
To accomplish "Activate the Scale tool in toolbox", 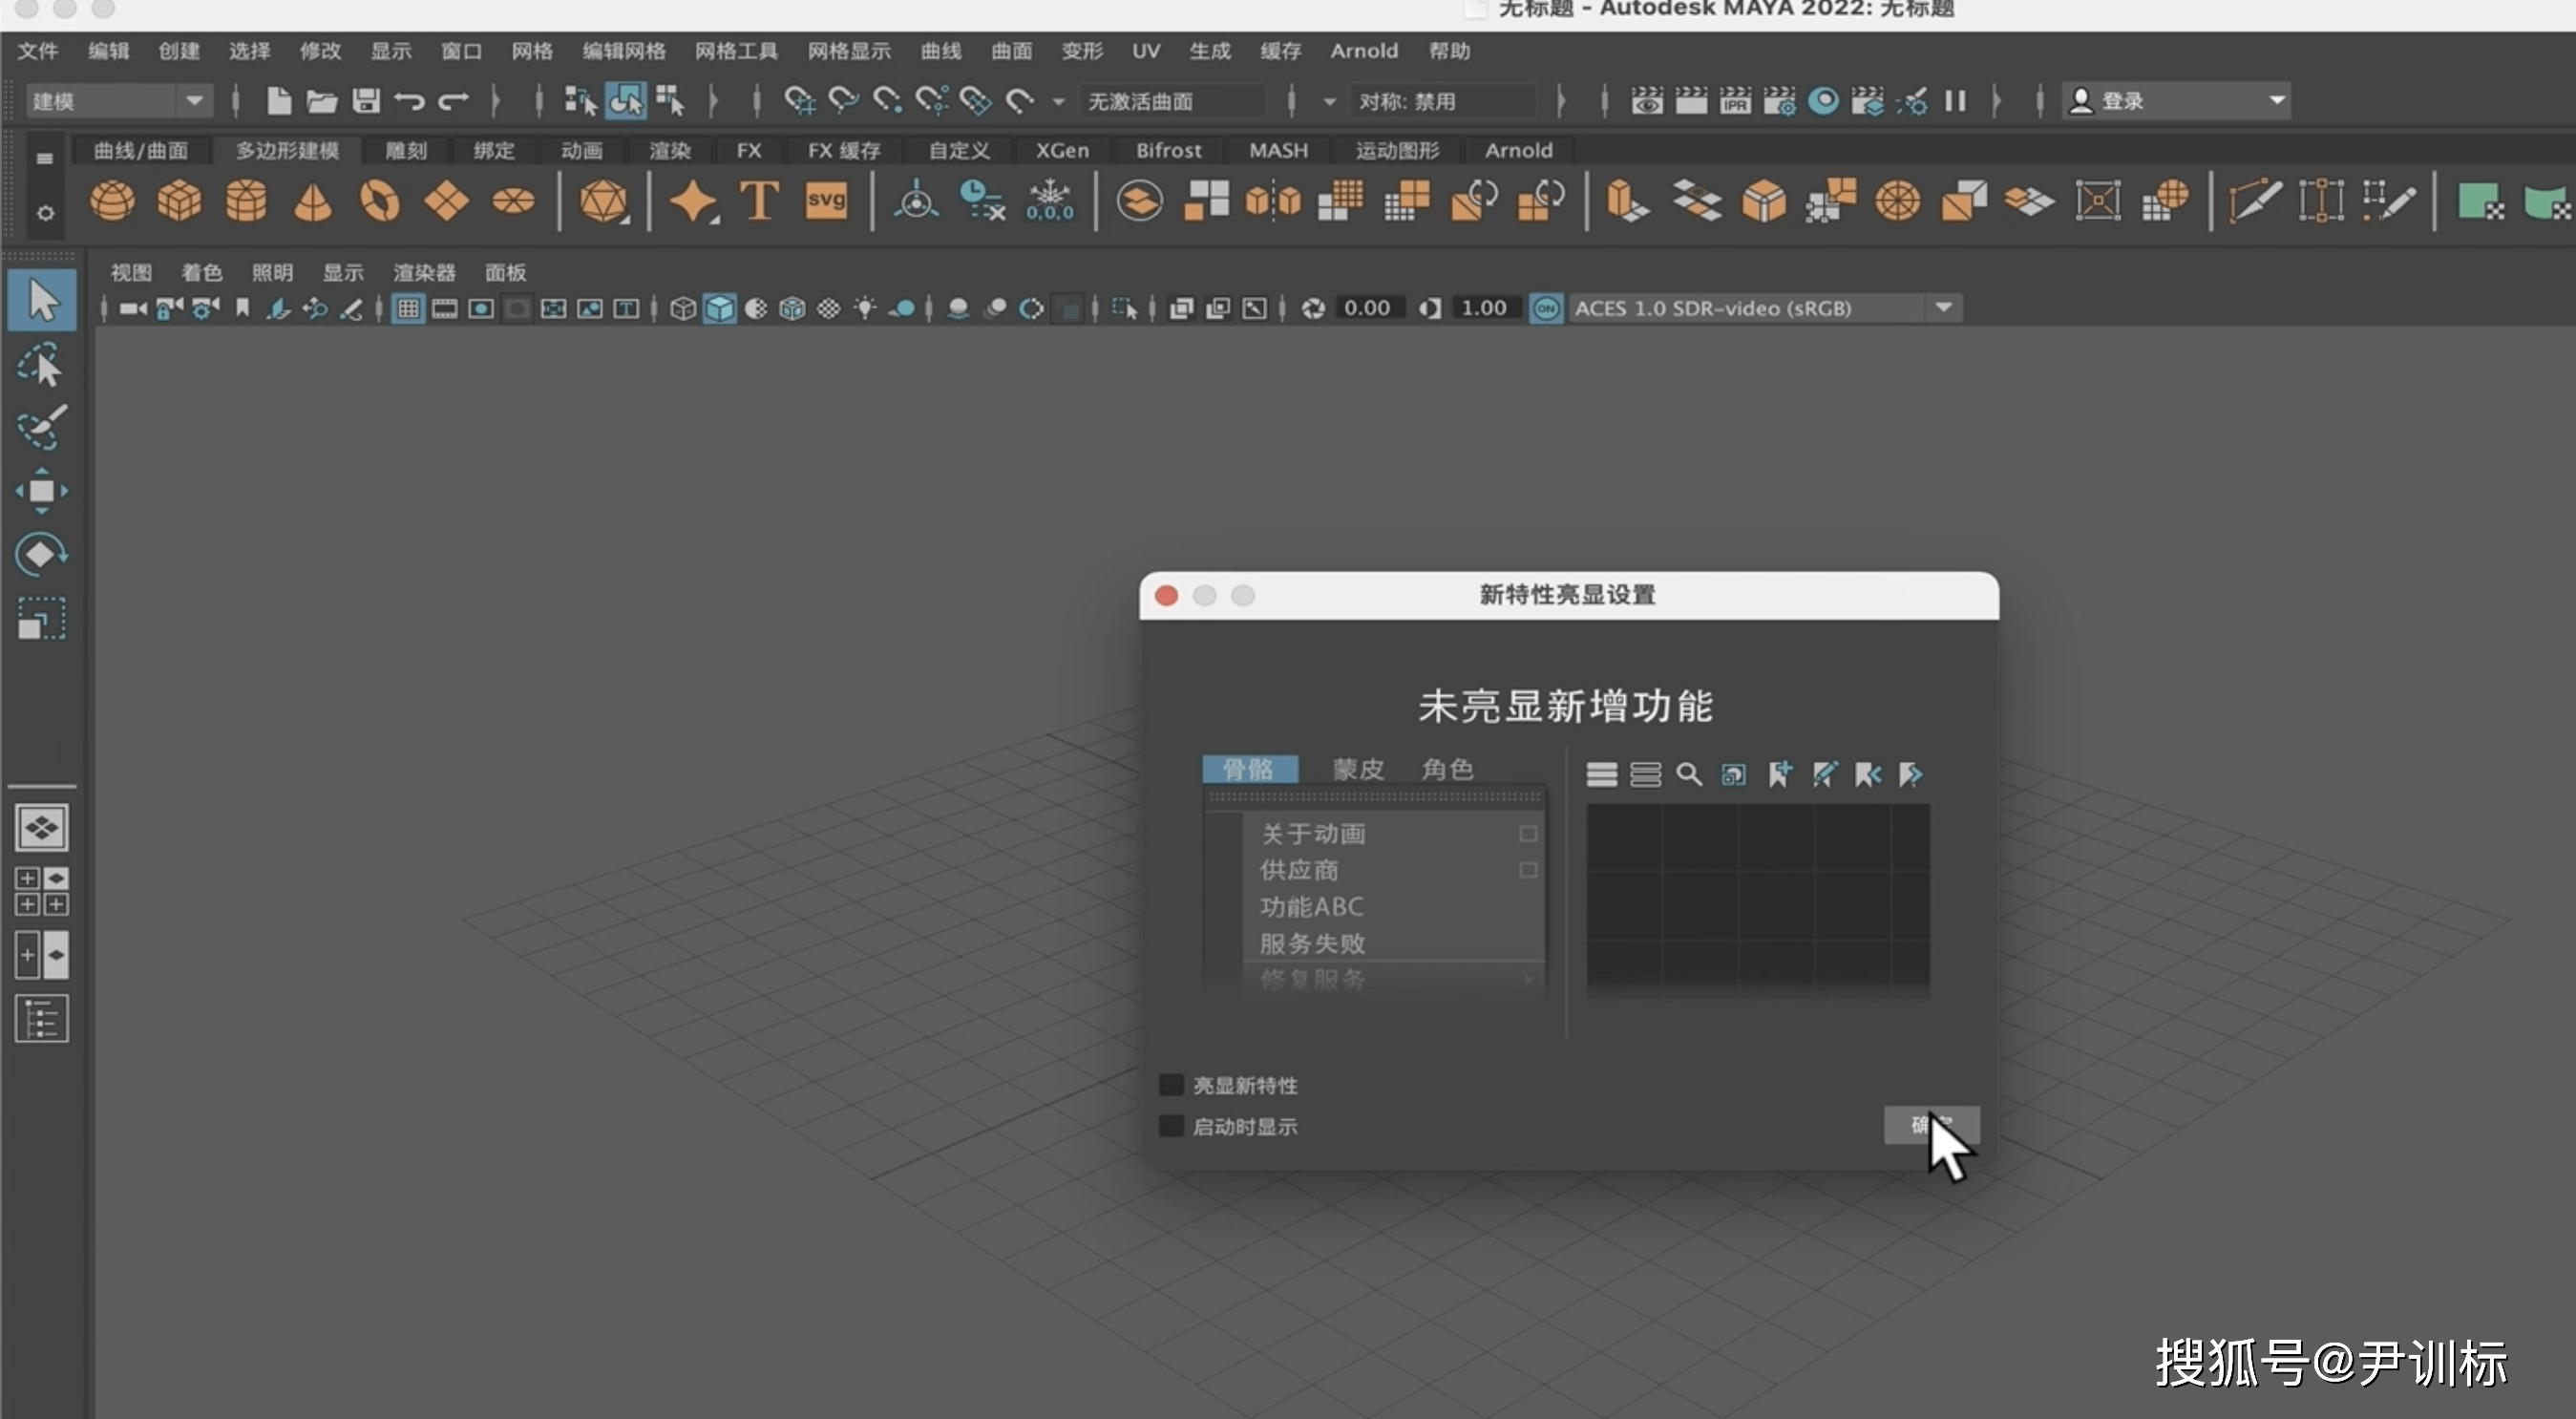I will coord(41,618).
